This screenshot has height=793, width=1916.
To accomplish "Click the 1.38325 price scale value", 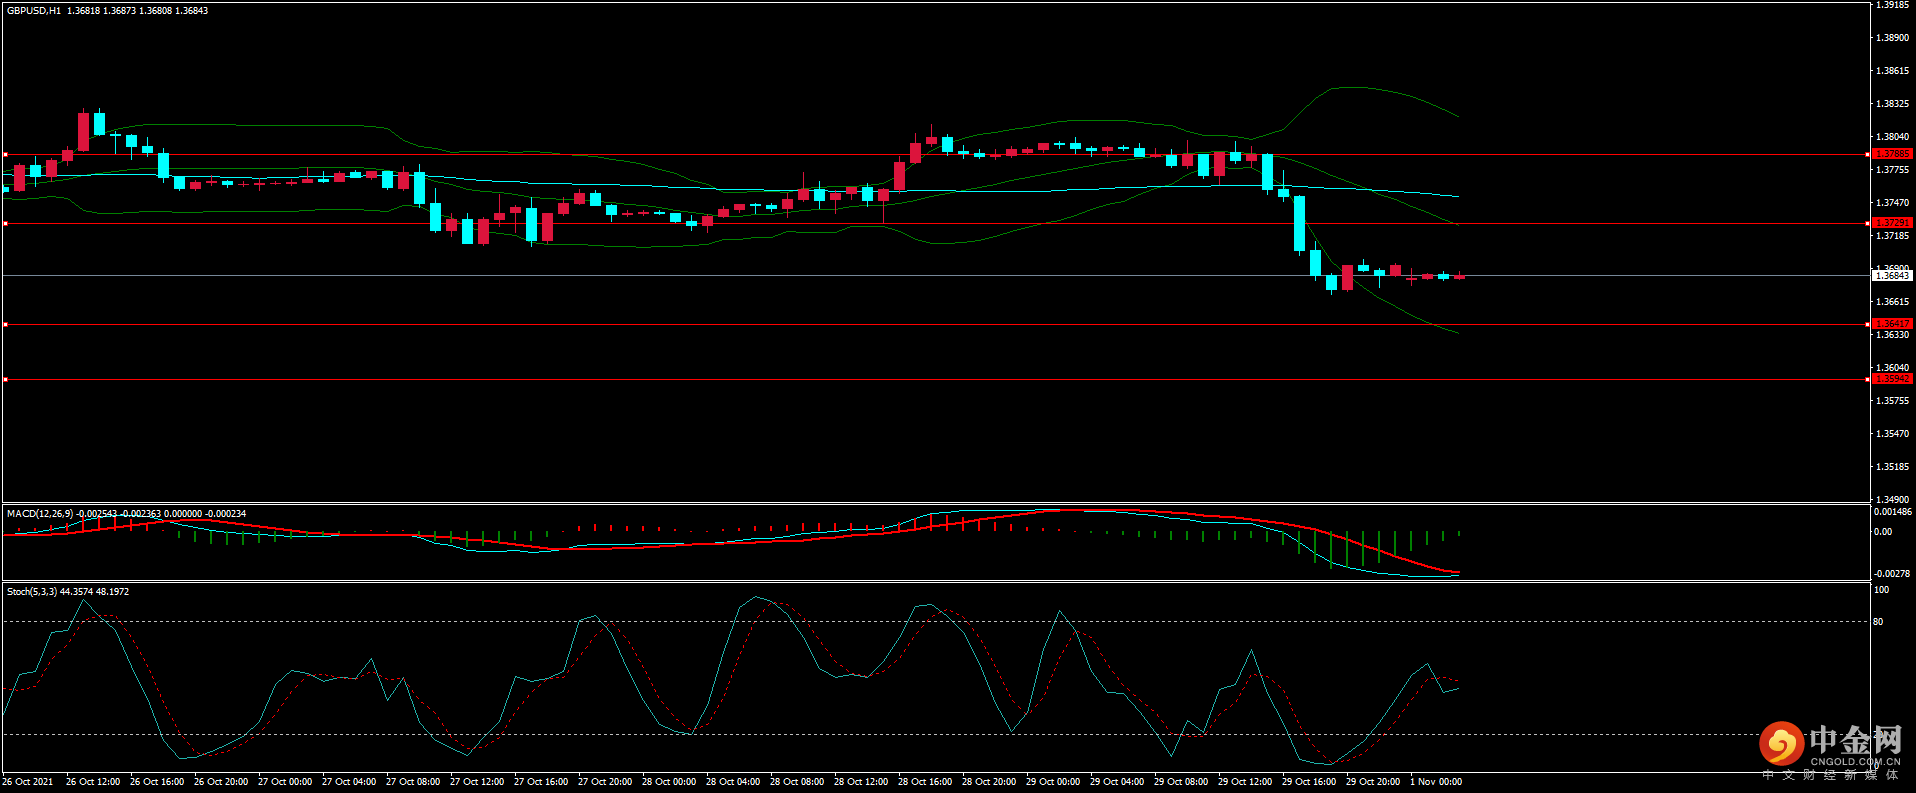I will 1892,104.
